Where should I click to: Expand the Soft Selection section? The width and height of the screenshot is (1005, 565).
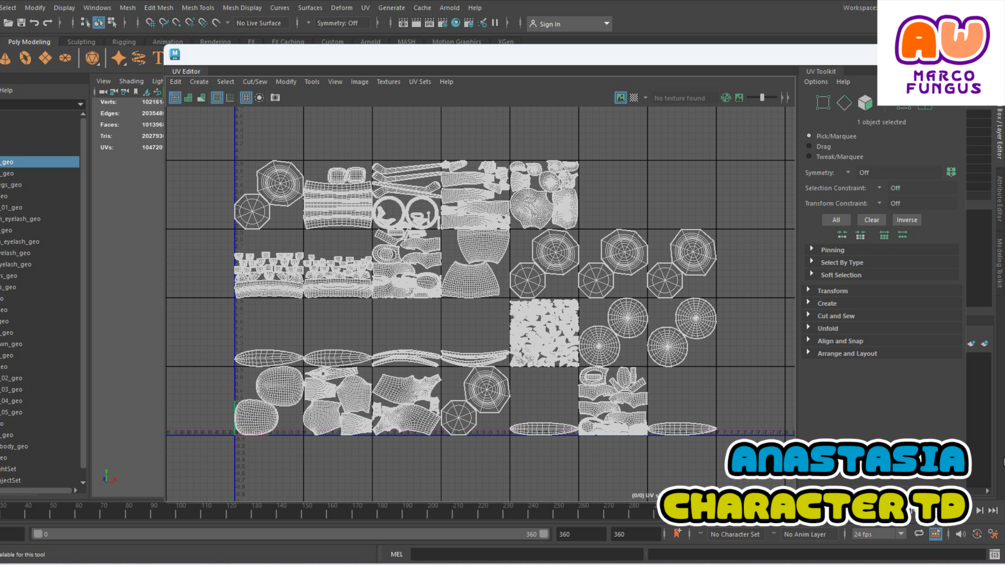point(881,275)
